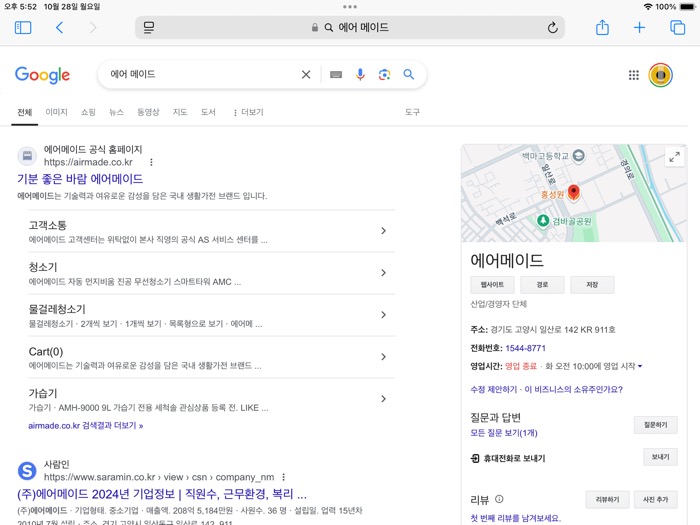Expand the map to full view
This screenshot has height=525, width=700.
pyautogui.click(x=674, y=157)
